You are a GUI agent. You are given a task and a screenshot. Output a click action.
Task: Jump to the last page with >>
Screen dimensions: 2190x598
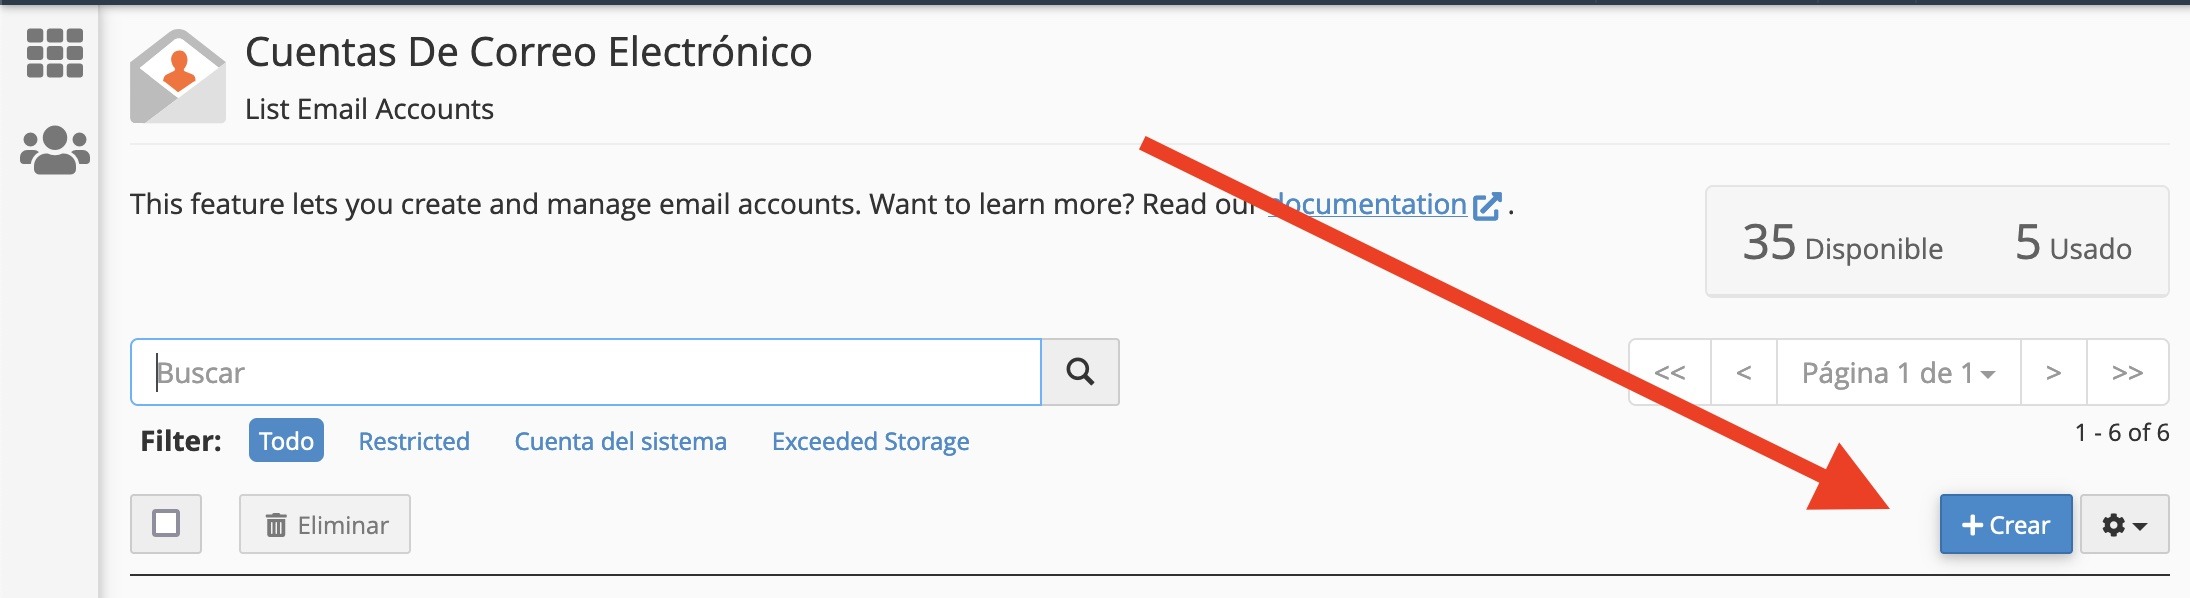2127,372
